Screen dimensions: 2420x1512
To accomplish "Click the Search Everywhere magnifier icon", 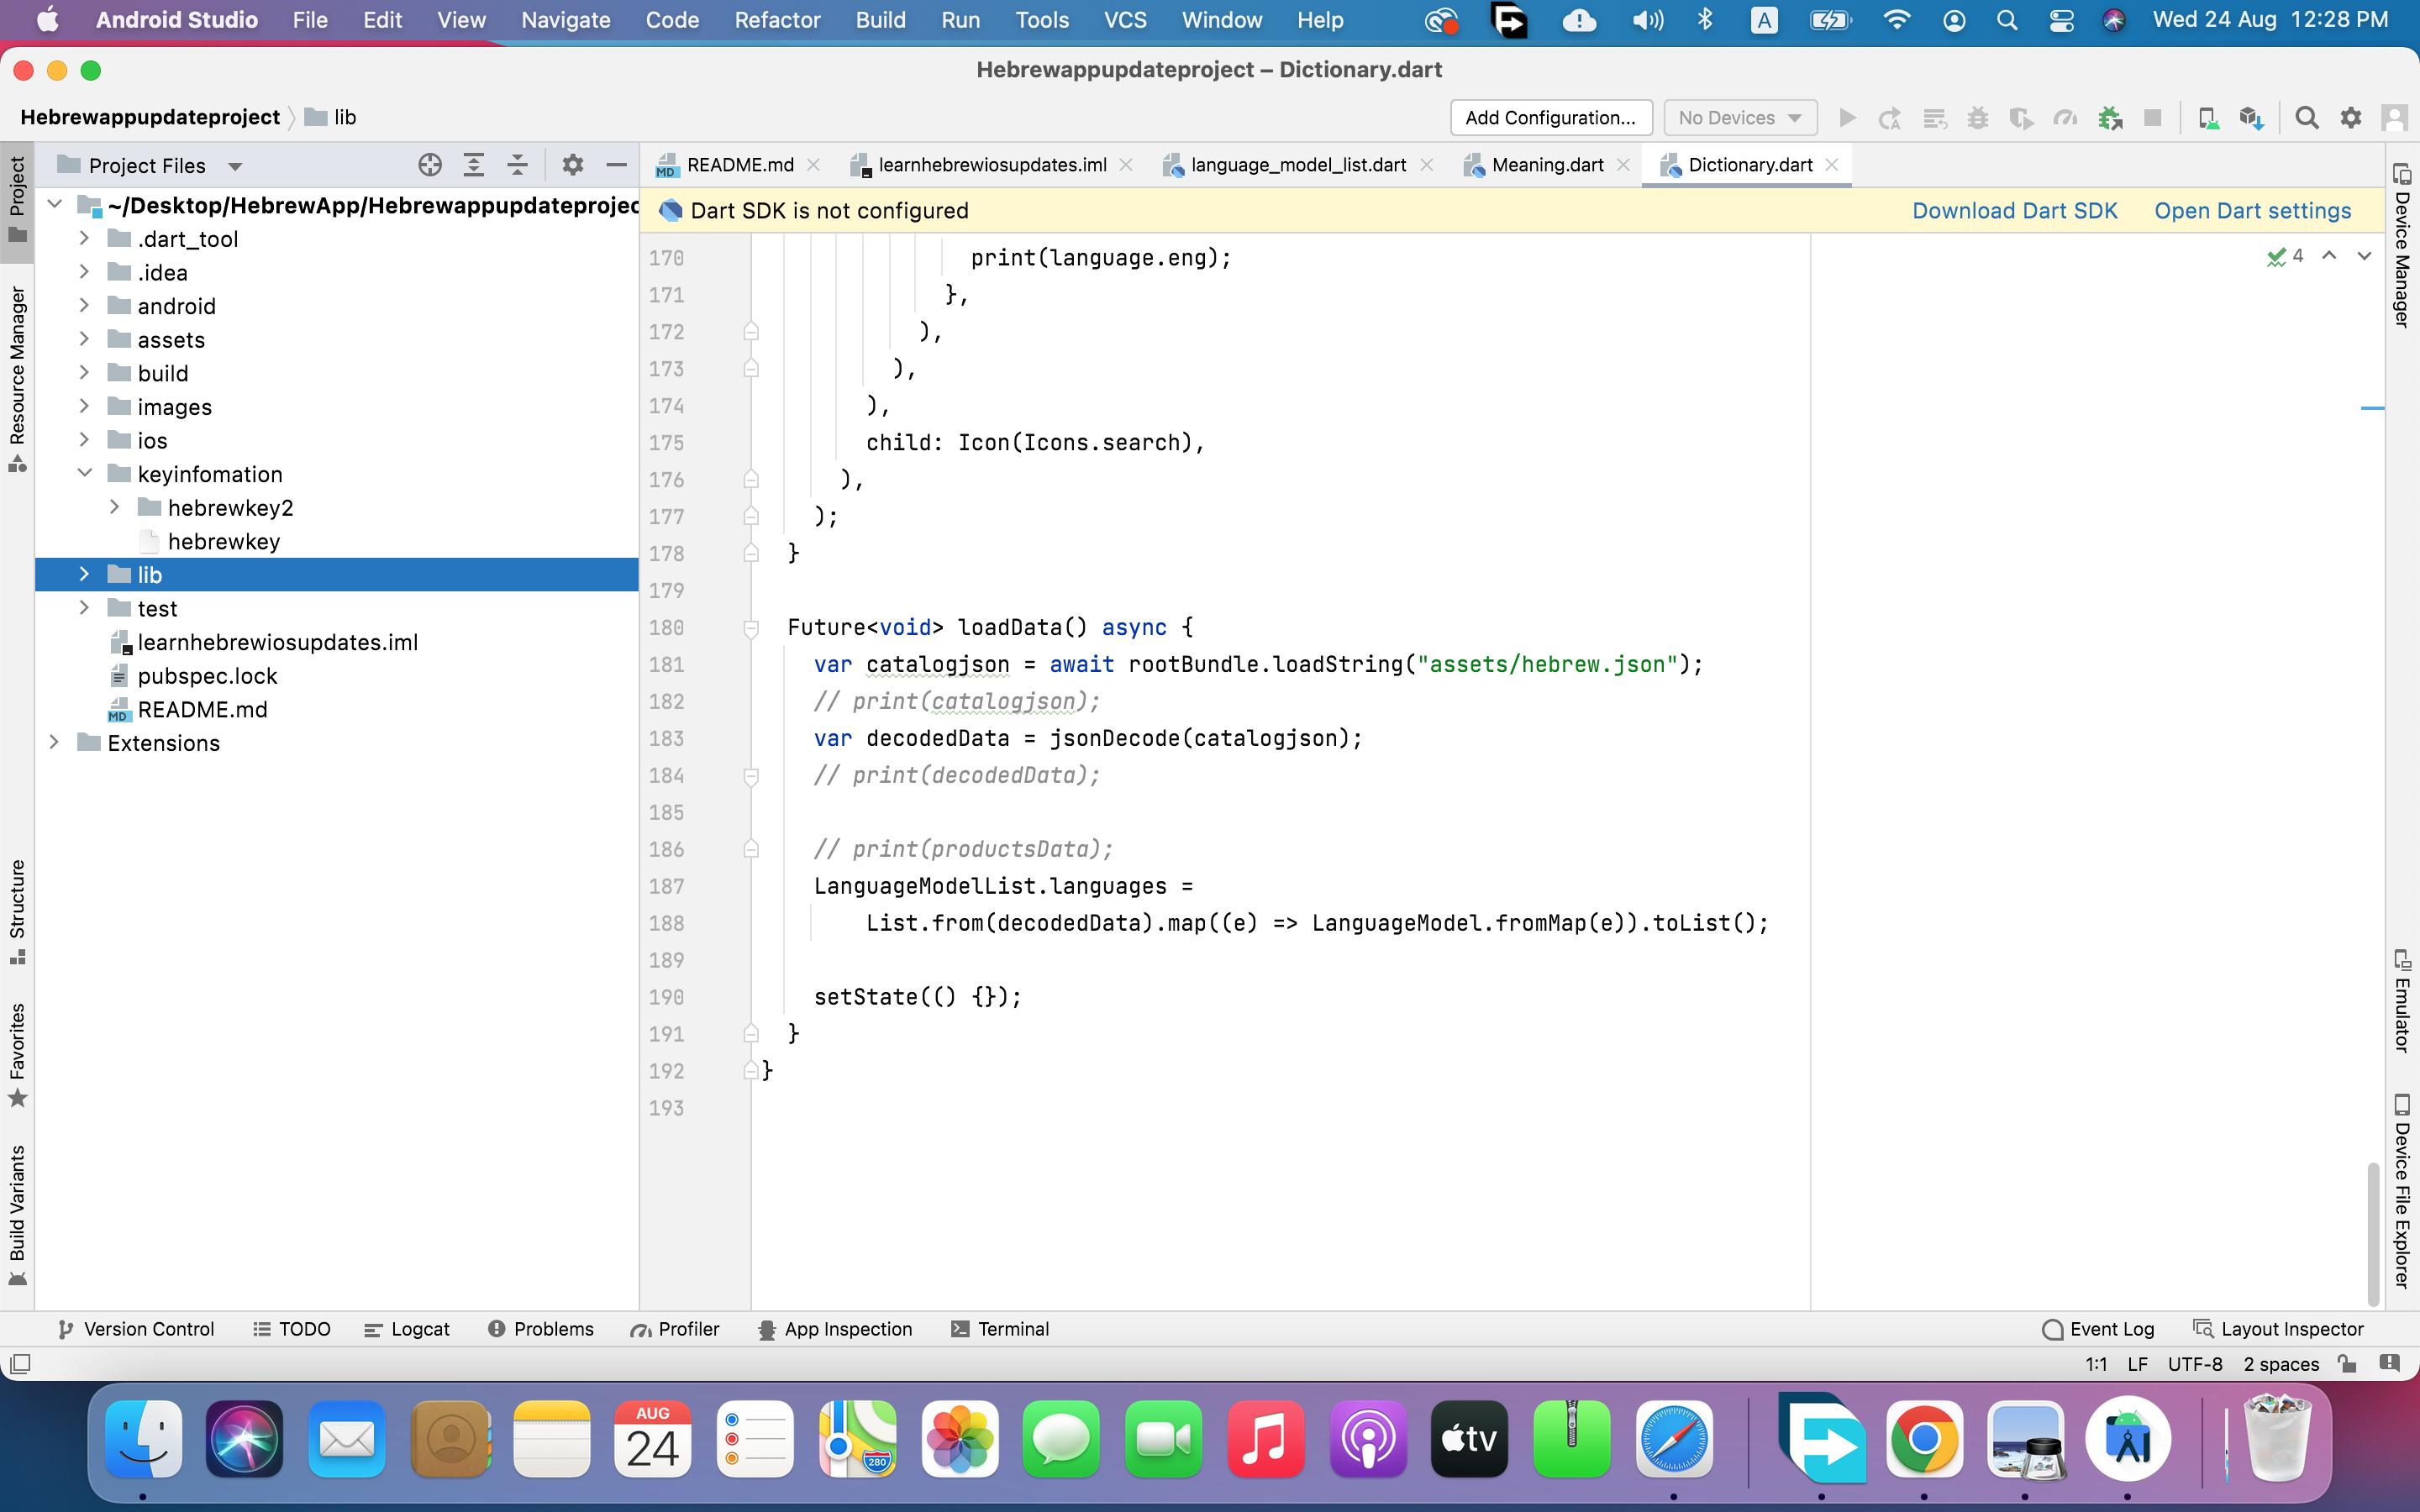I will (x=2306, y=118).
